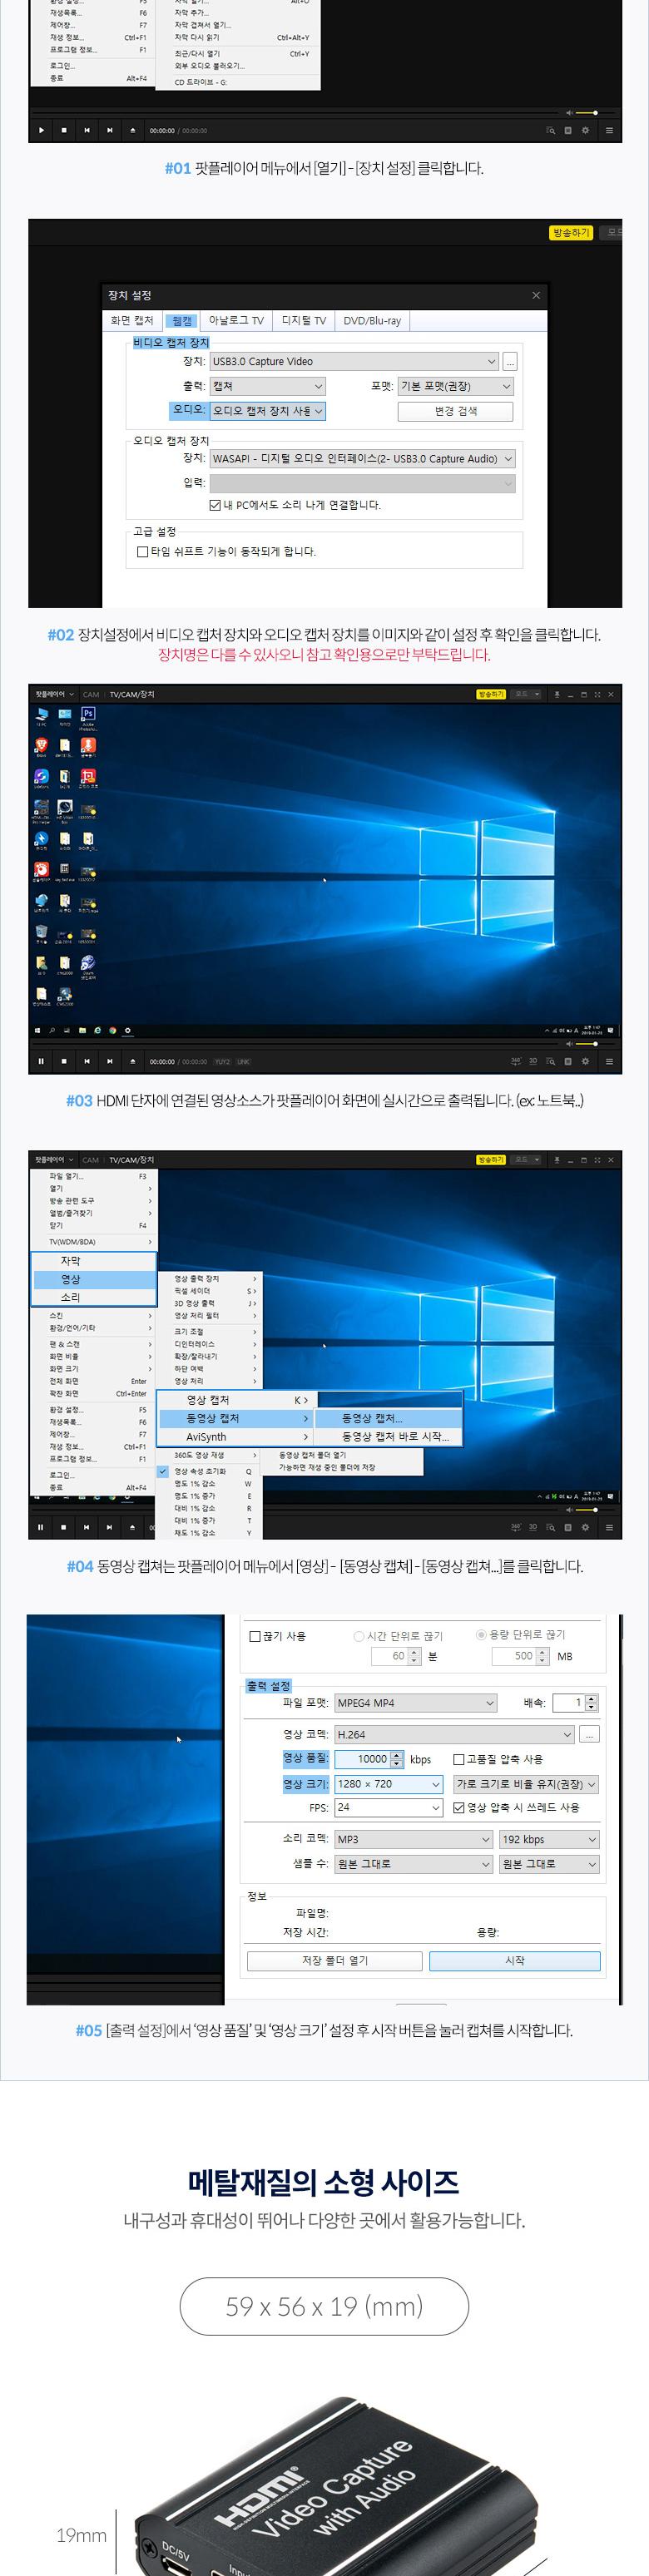
Task: Click the next-track icon in the step 03 player
Action: [110, 1061]
